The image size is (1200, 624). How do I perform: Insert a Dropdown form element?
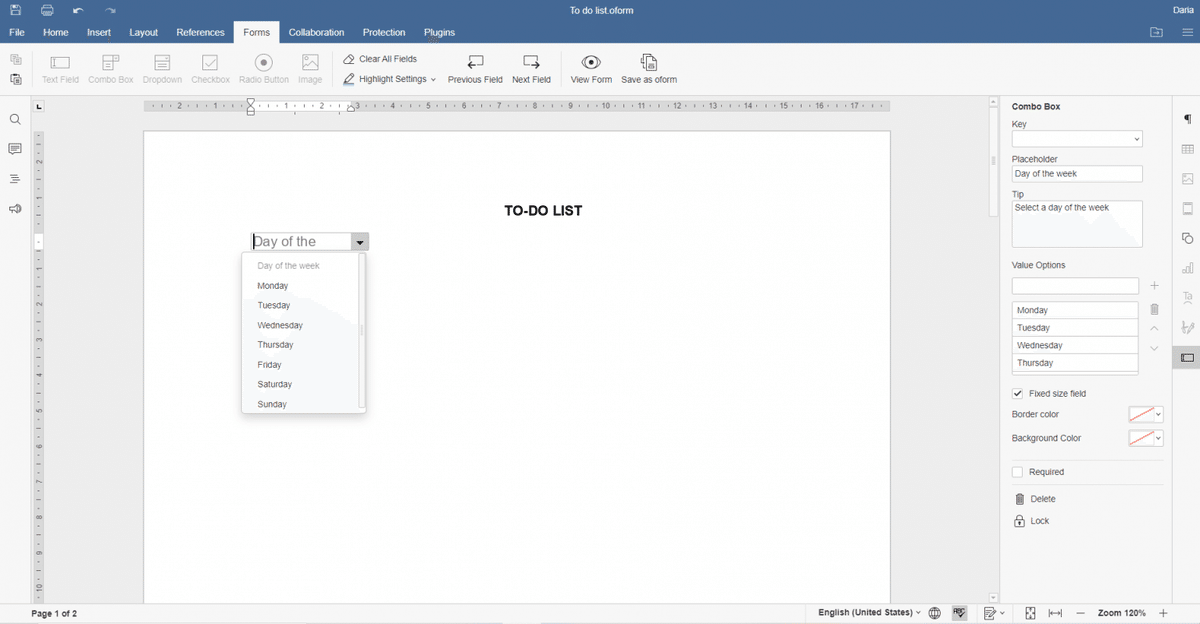coord(162,69)
